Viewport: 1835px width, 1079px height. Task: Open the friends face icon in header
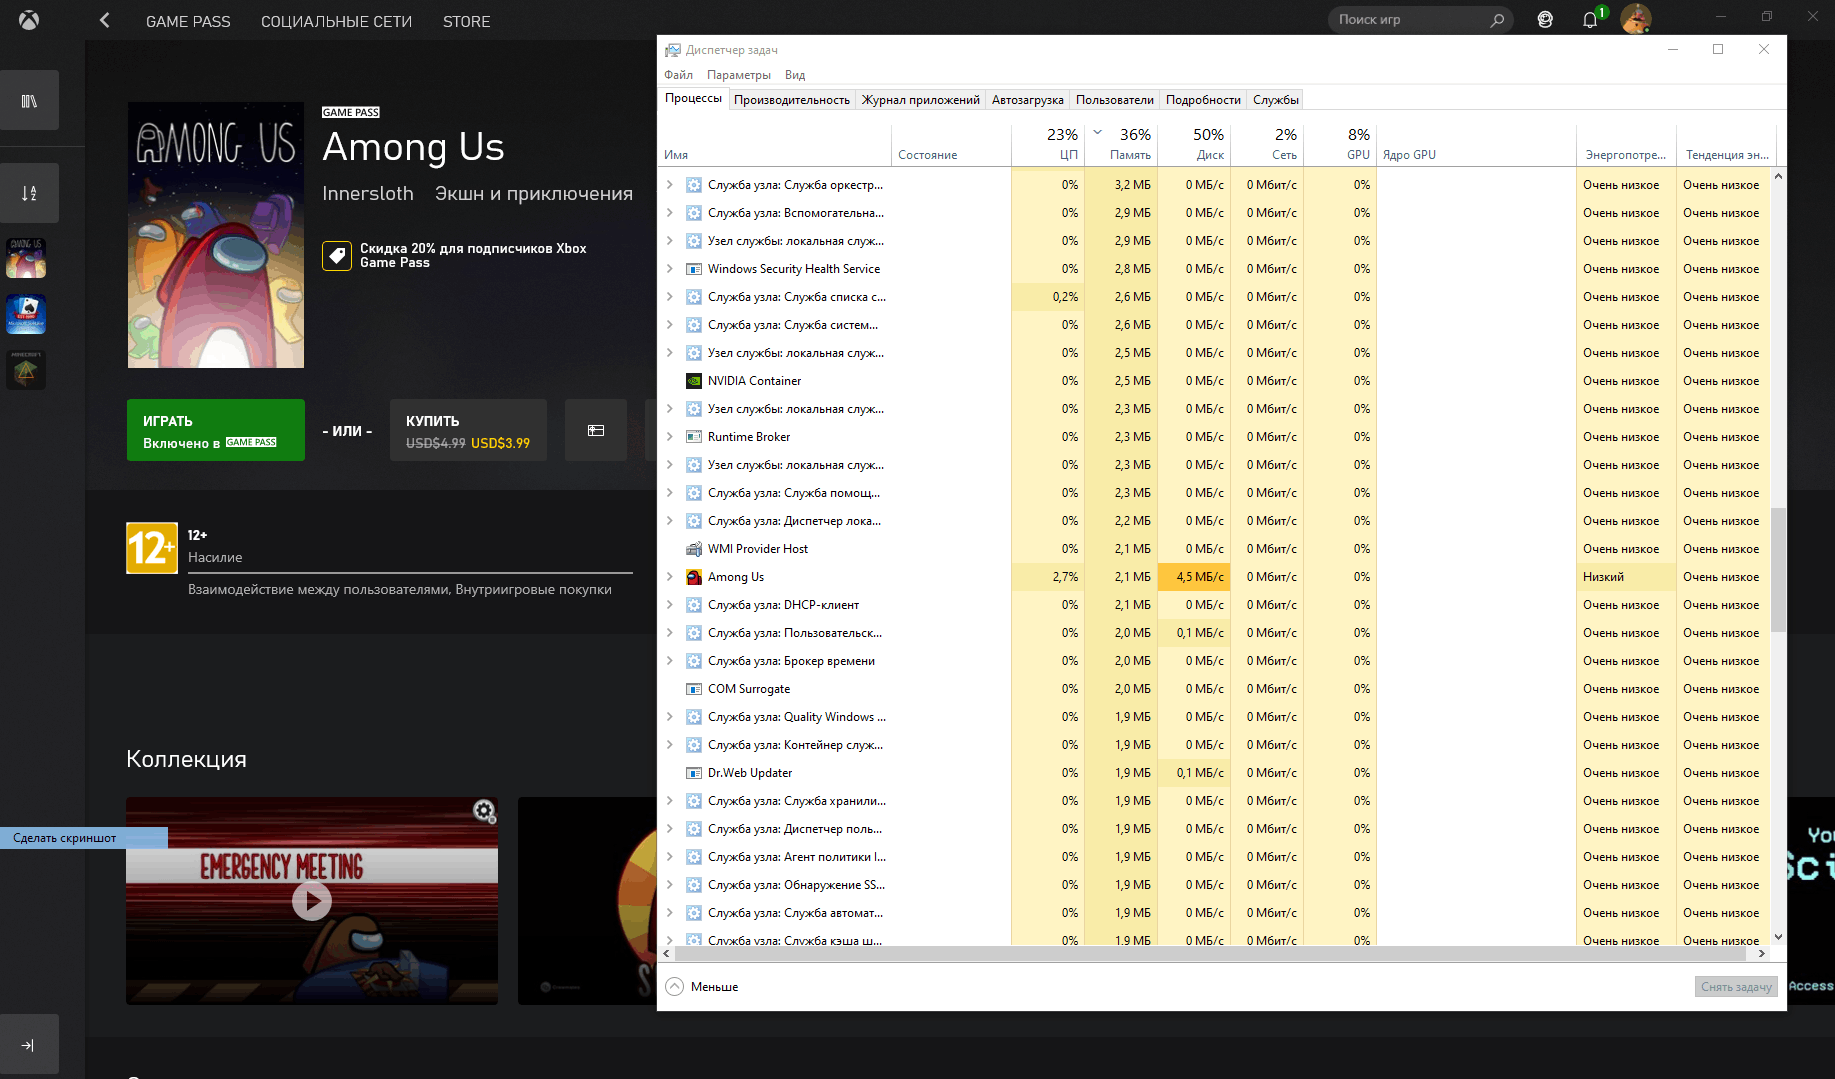point(1545,19)
